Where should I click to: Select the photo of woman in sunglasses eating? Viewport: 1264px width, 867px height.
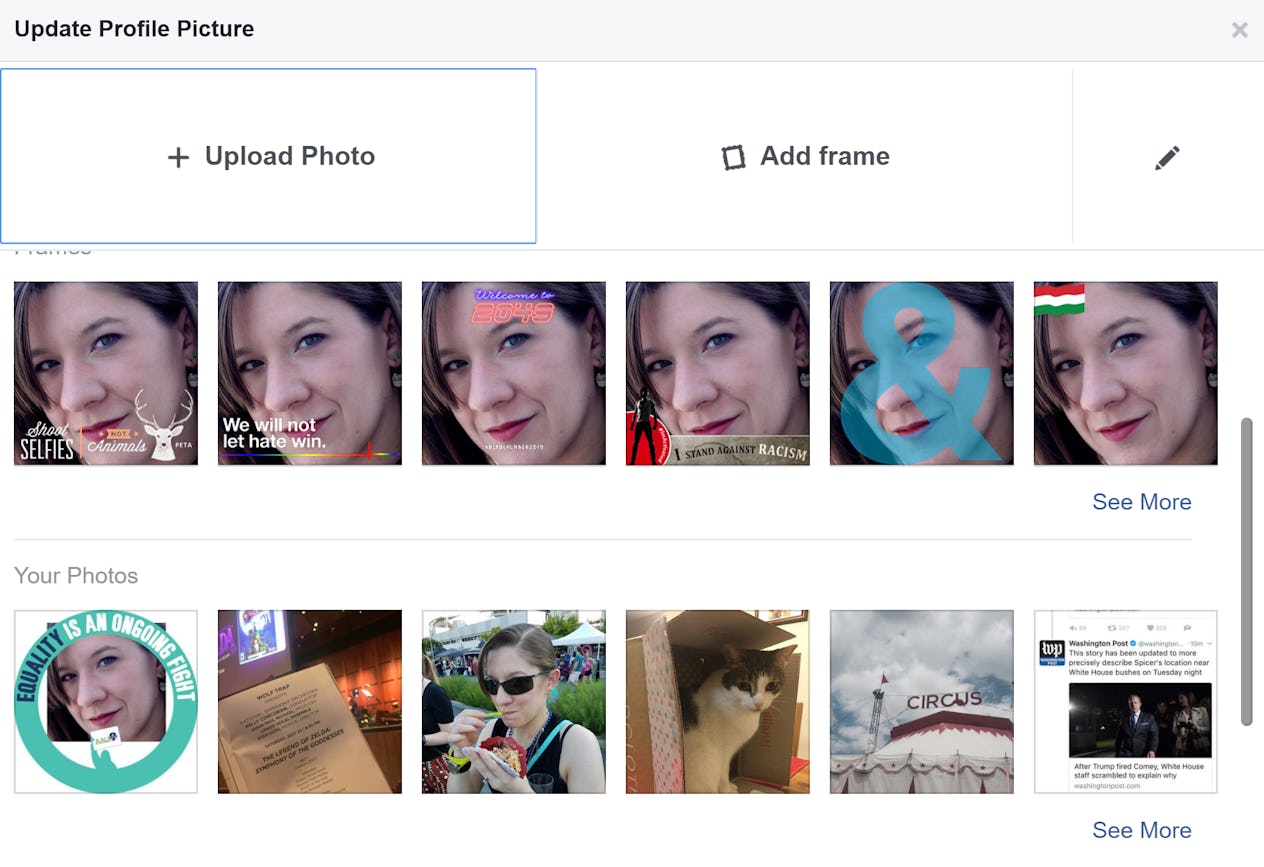click(x=513, y=701)
